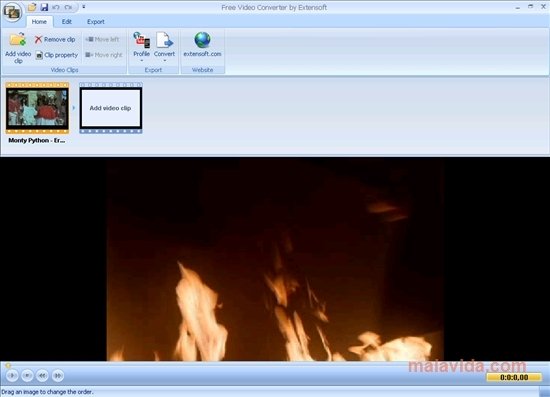Screen dimensions: 550x397
Task: Click the open folder quick access icon
Action: [x=32, y=7]
